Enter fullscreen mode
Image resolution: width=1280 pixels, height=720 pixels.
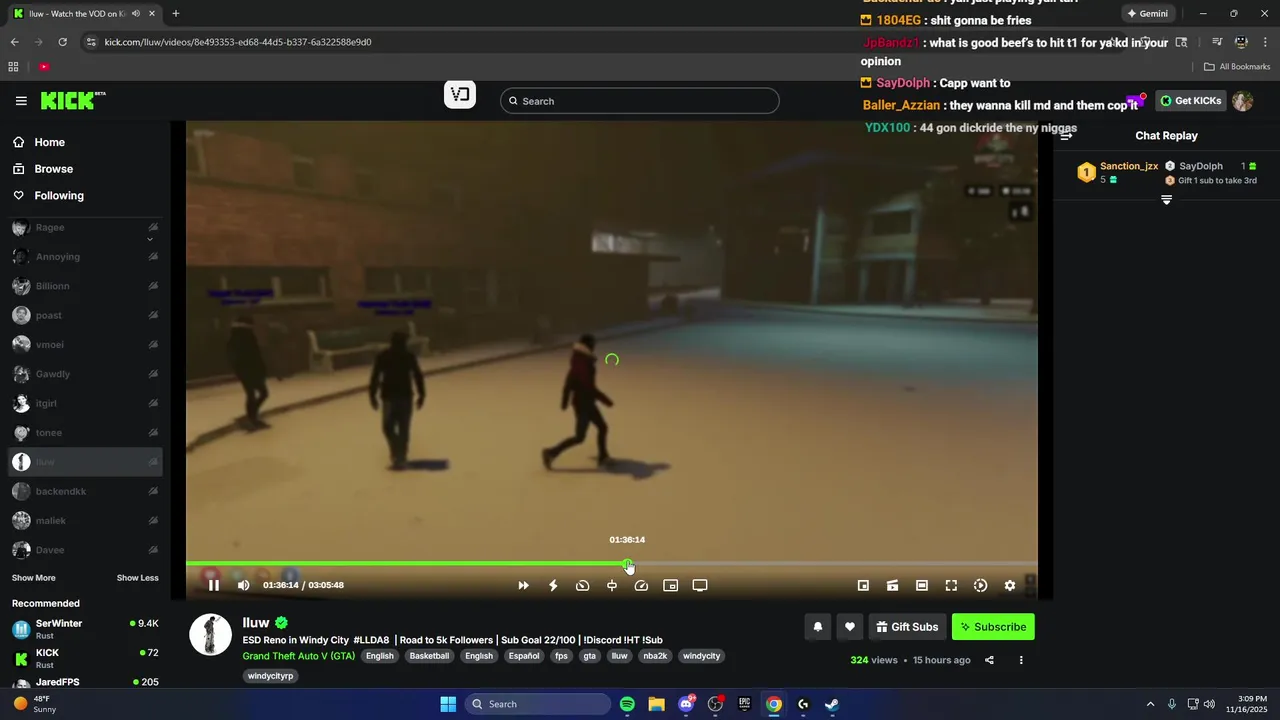pos(951,585)
